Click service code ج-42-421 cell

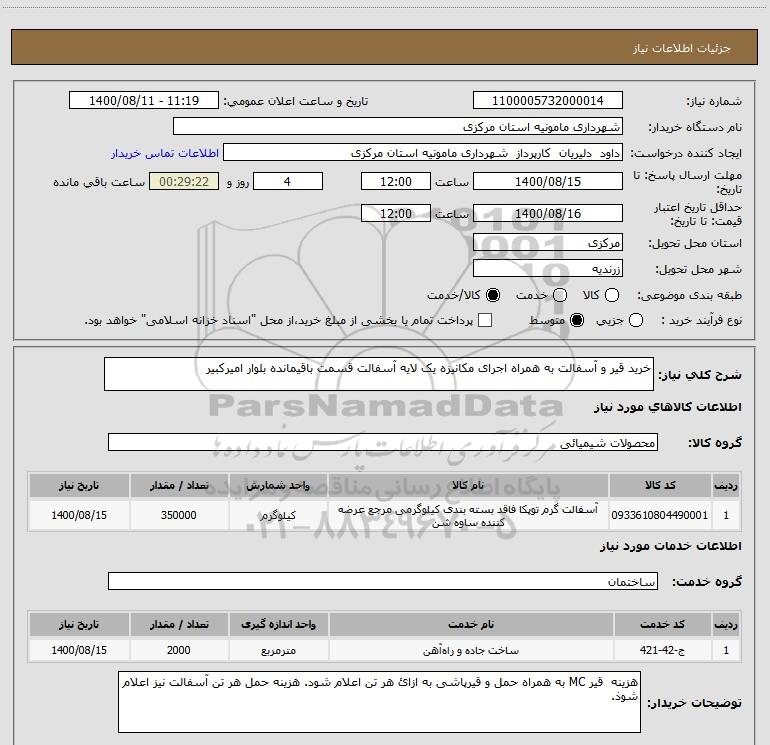tap(662, 650)
